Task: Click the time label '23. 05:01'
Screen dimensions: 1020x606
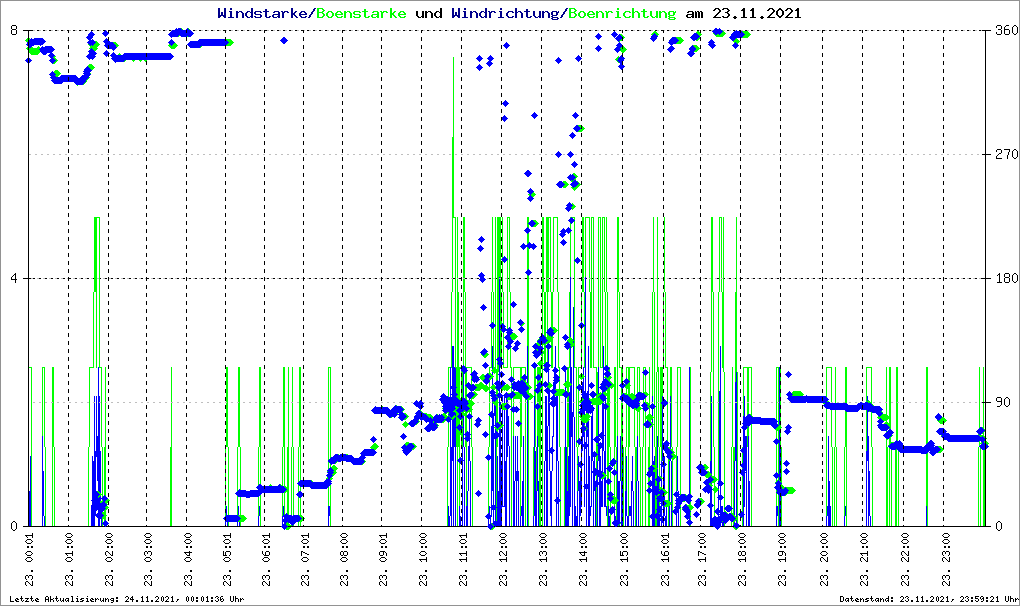Action: pyautogui.click(x=226, y=560)
